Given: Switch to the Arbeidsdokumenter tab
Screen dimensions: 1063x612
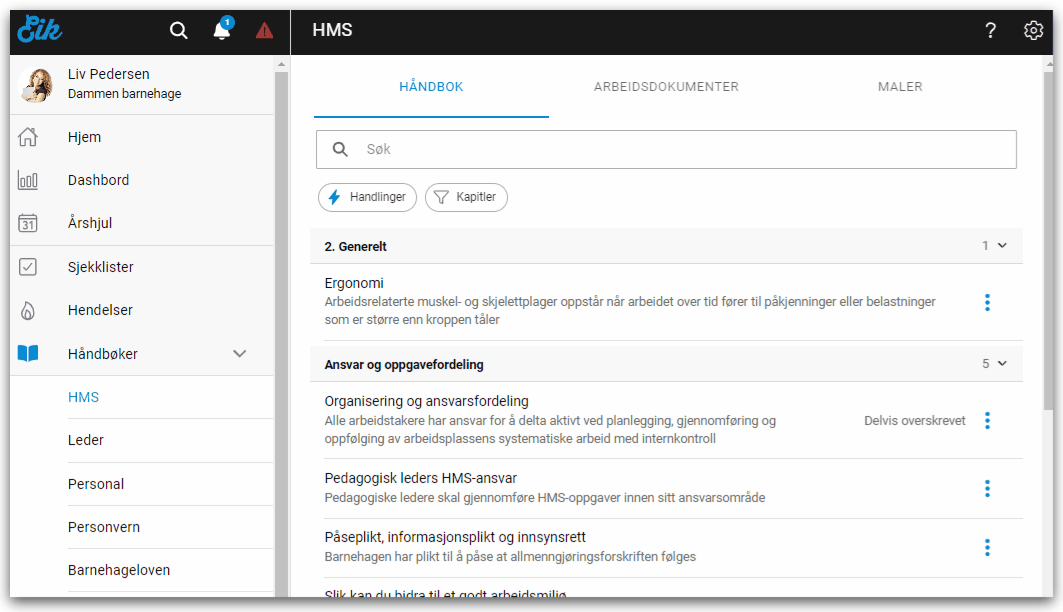Looking at the screenshot, I should click(x=666, y=87).
